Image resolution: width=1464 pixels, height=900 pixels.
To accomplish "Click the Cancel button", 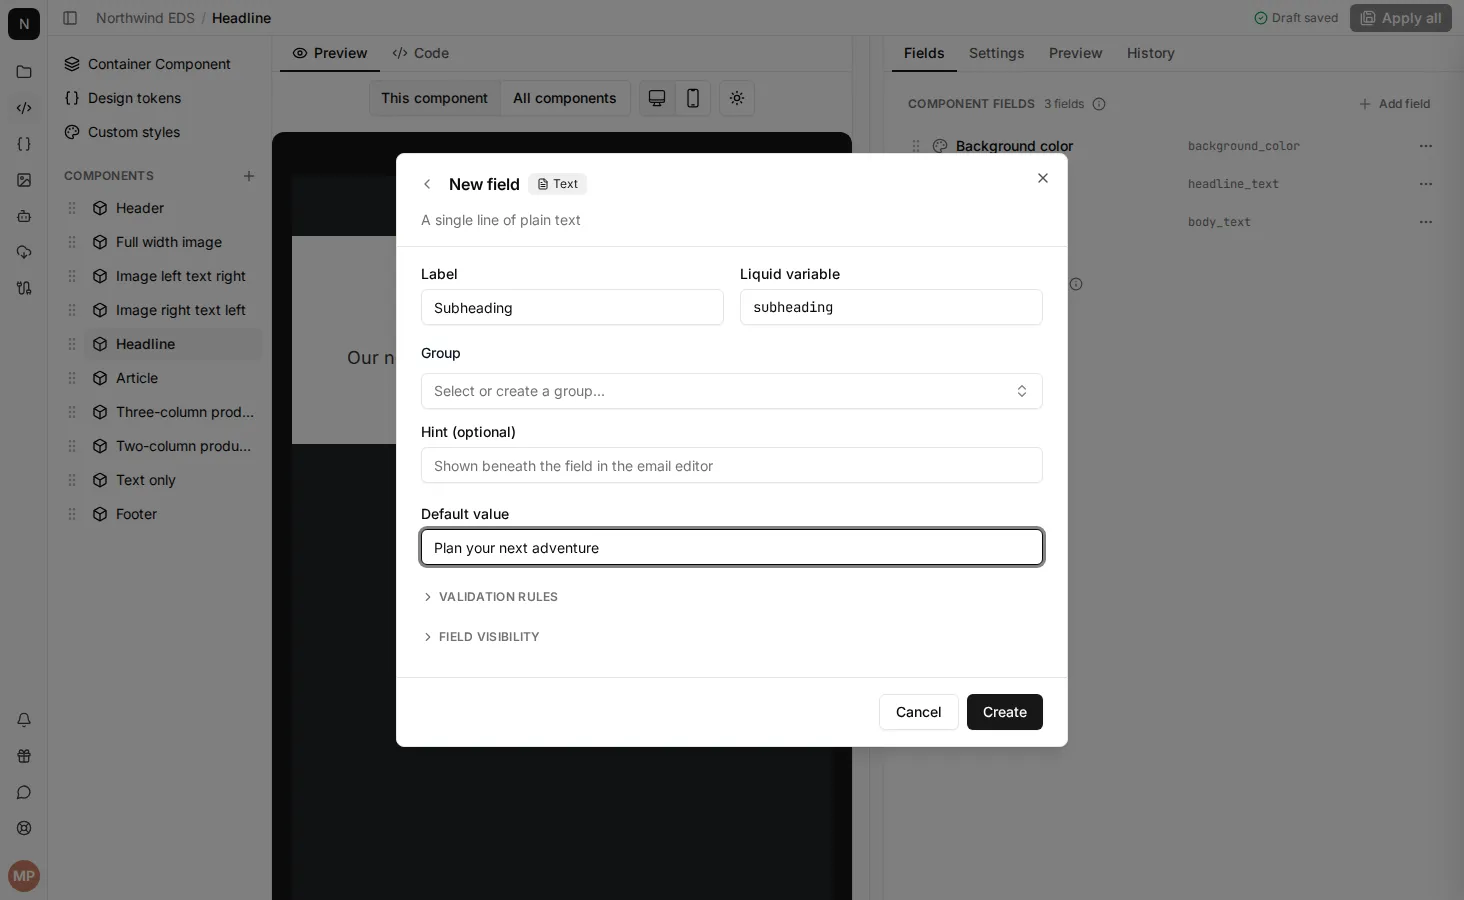I will click(919, 712).
